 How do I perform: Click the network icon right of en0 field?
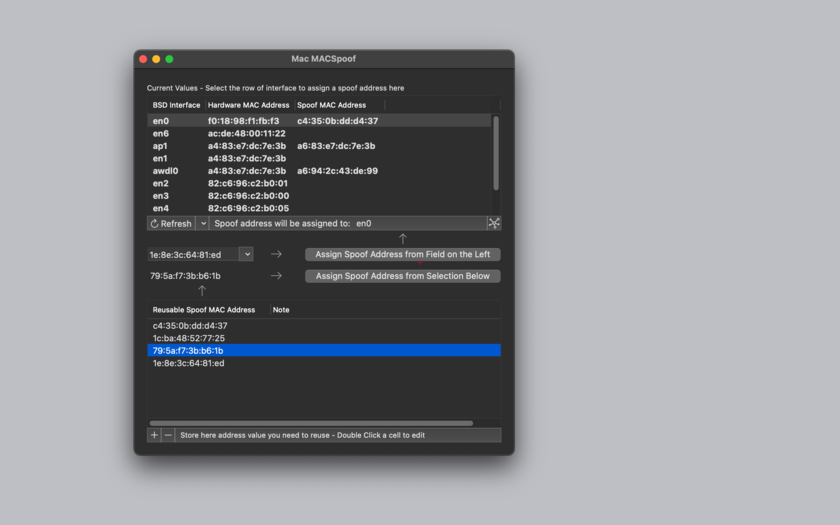pyautogui.click(x=494, y=223)
